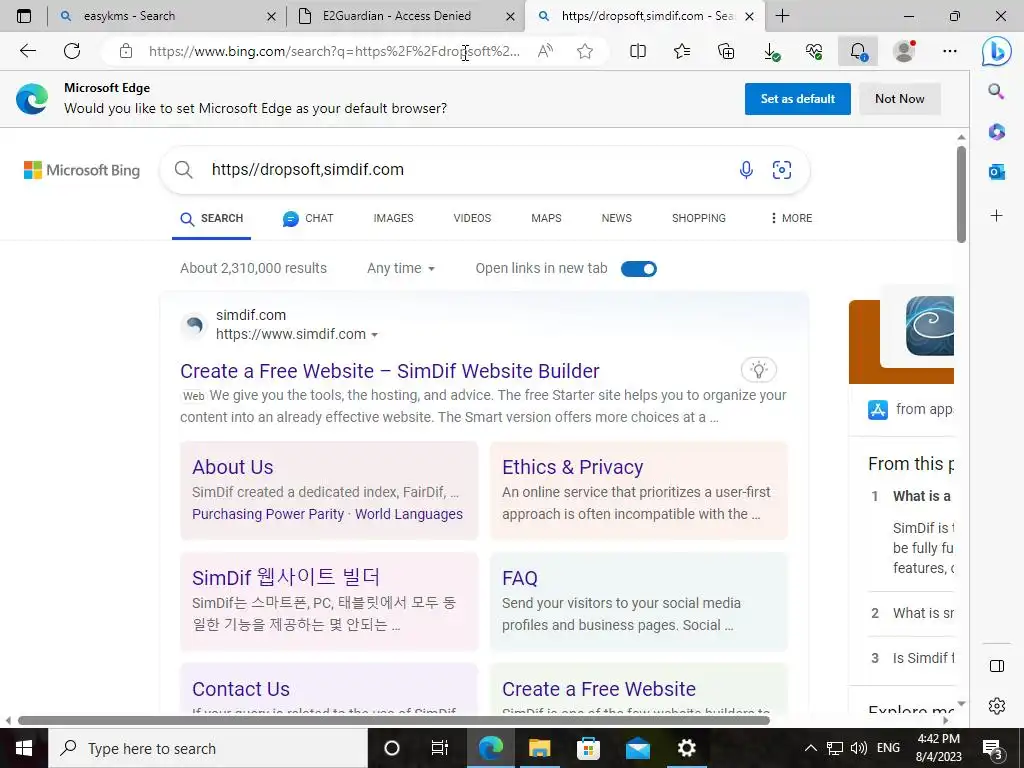Open Collections icon in toolbar
The height and width of the screenshot is (768, 1024).
point(726,51)
